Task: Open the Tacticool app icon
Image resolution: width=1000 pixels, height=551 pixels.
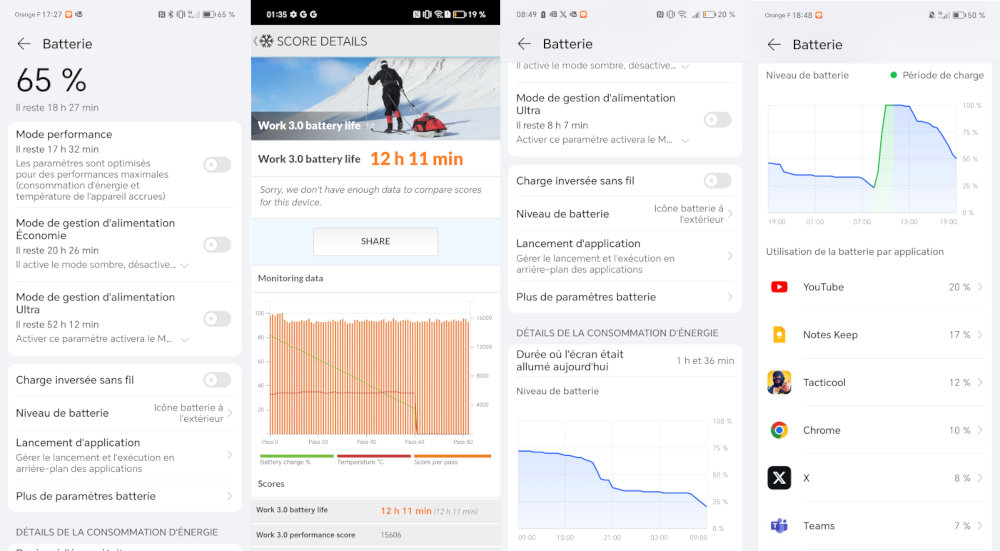Action: click(779, 382)
